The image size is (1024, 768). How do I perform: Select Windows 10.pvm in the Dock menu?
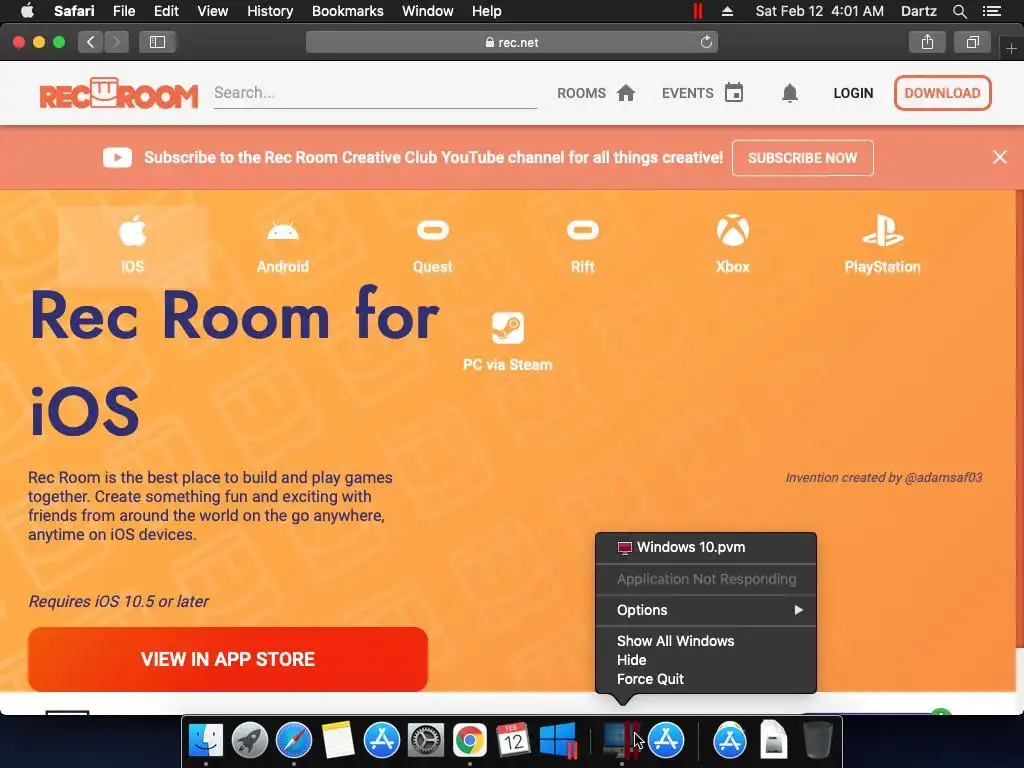tap(706, 547)
